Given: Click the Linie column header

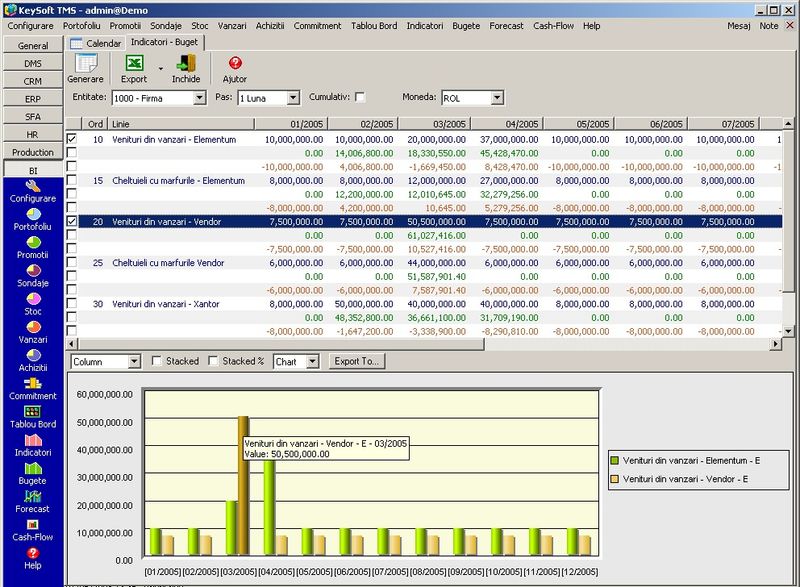Looking at the screenshot, I should [182, 124].
